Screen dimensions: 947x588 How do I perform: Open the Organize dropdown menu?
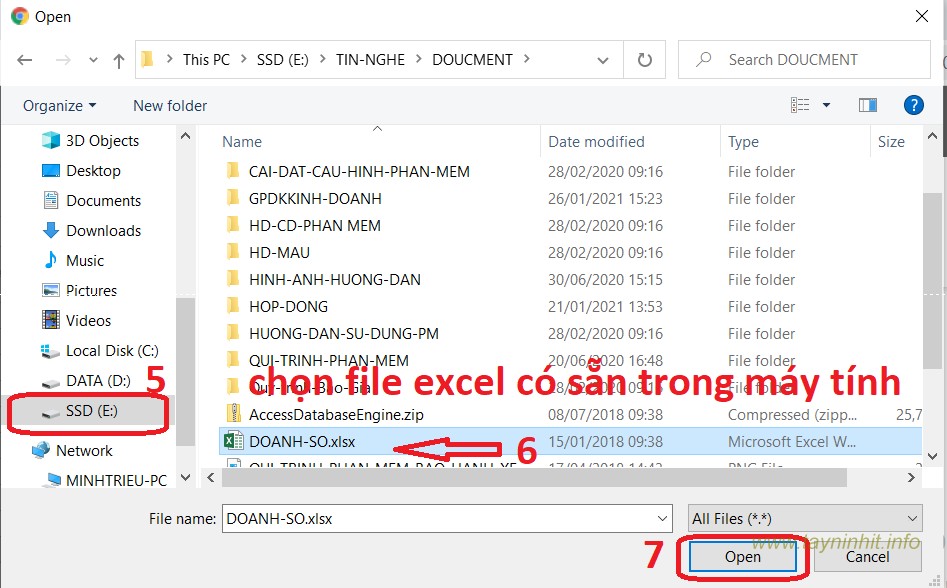pyautogui.click(x=60, y=106)
